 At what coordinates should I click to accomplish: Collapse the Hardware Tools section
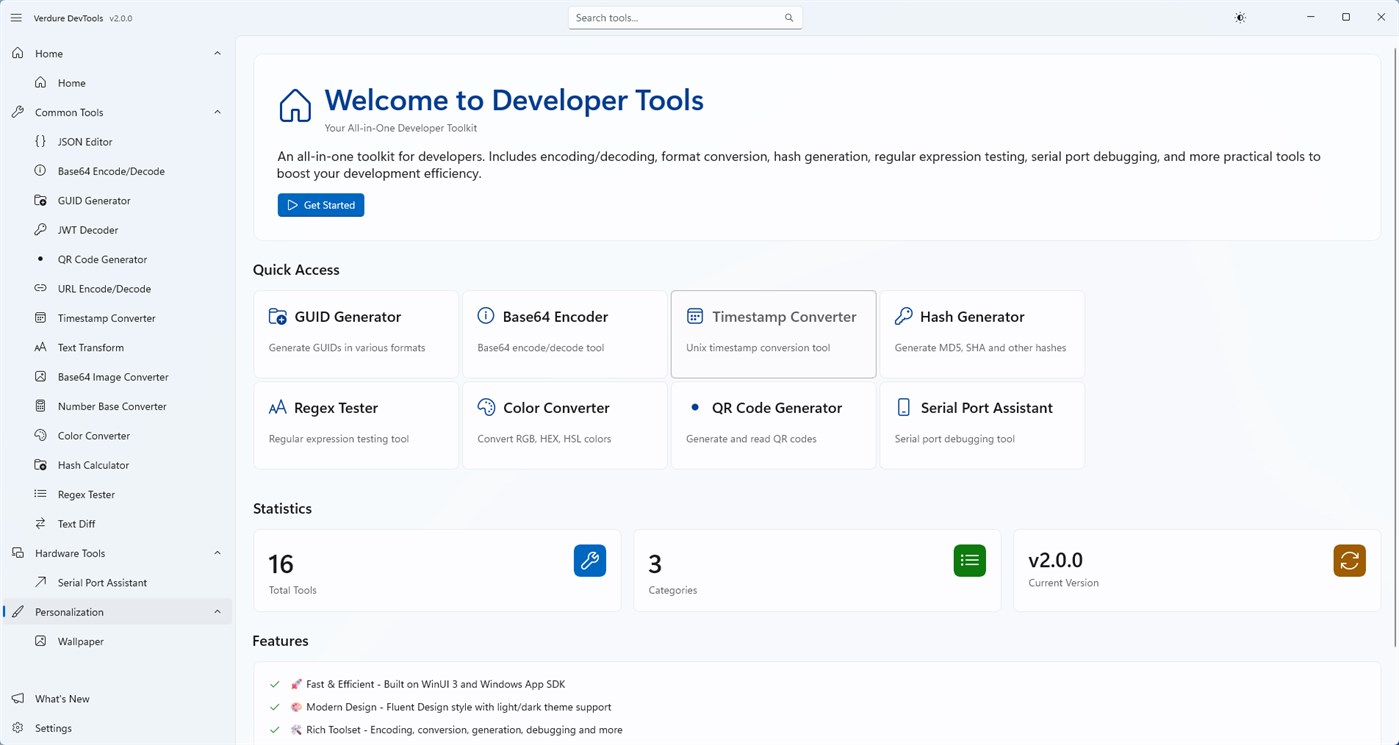pos(217,552)
